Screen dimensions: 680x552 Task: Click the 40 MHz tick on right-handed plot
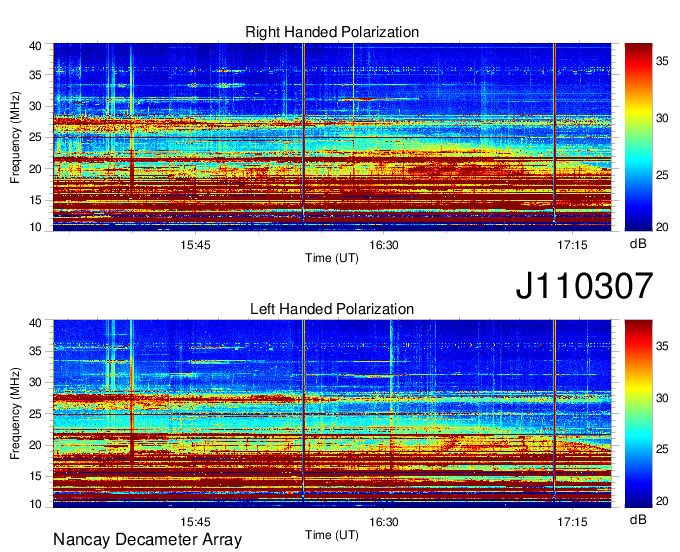pyautogui.click(x=35, y=46)
